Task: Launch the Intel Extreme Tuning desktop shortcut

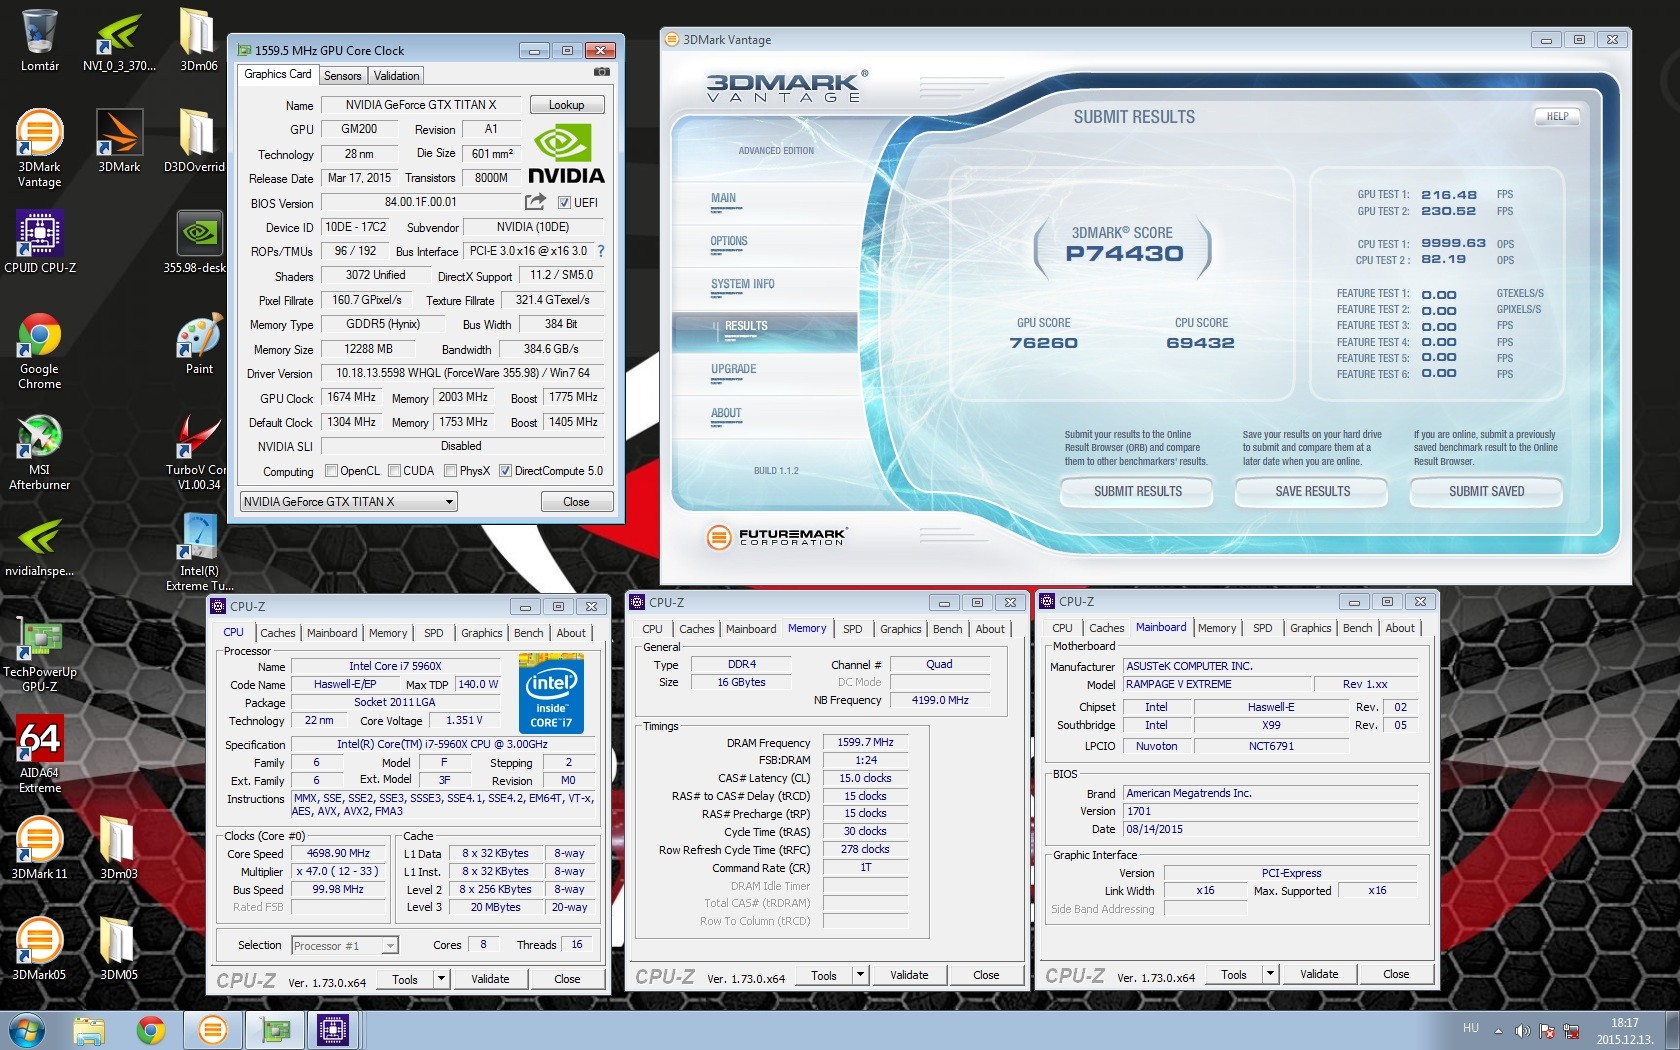Action: [x=199, y=552]
